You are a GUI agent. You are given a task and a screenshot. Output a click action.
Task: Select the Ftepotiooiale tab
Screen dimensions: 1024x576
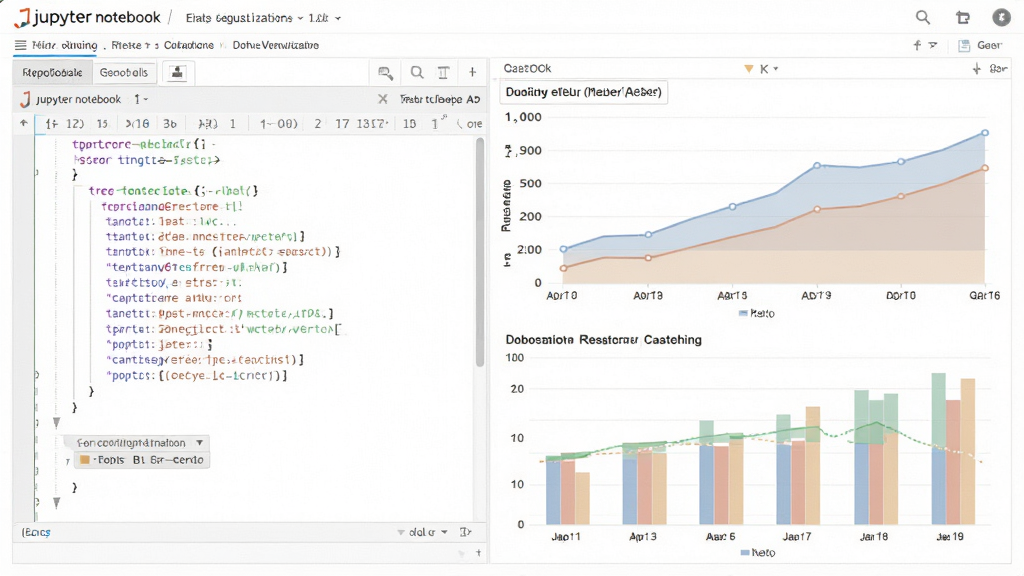point(52,72)
